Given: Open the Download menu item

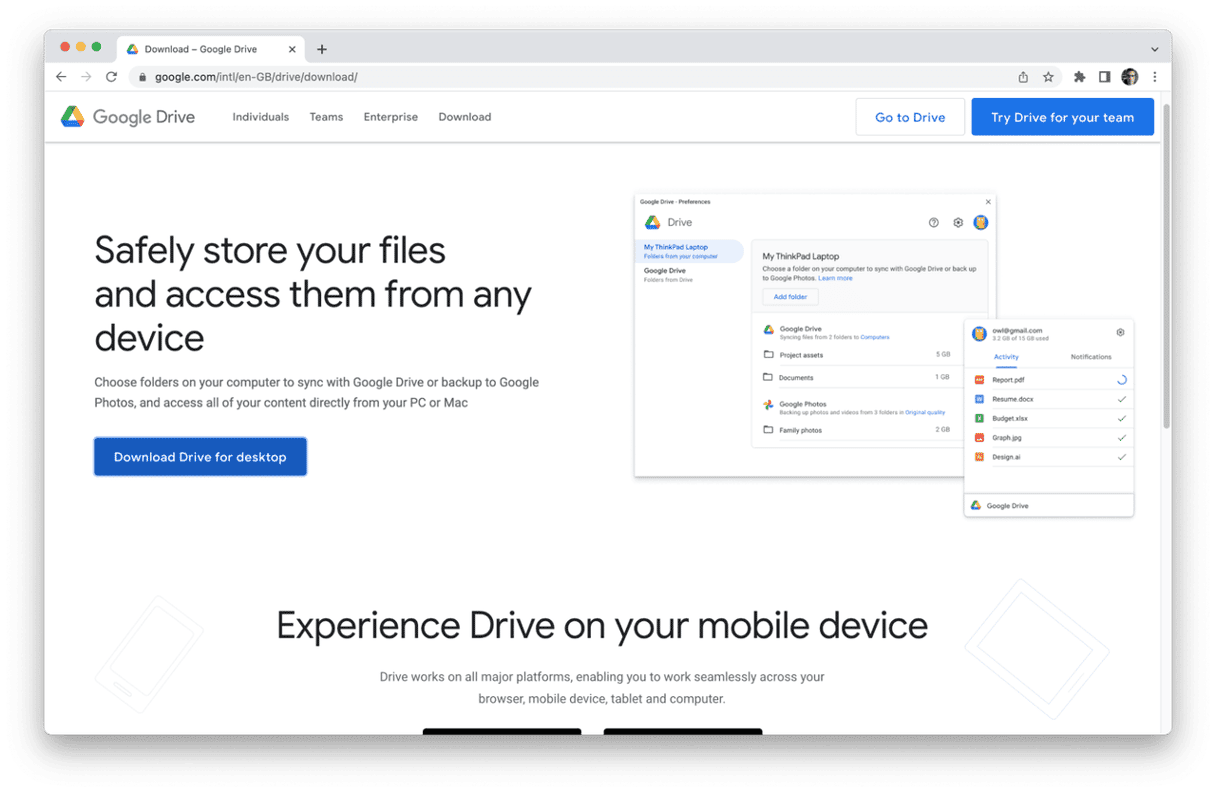Looking at the screenshot, I should (x=465, y=117).
